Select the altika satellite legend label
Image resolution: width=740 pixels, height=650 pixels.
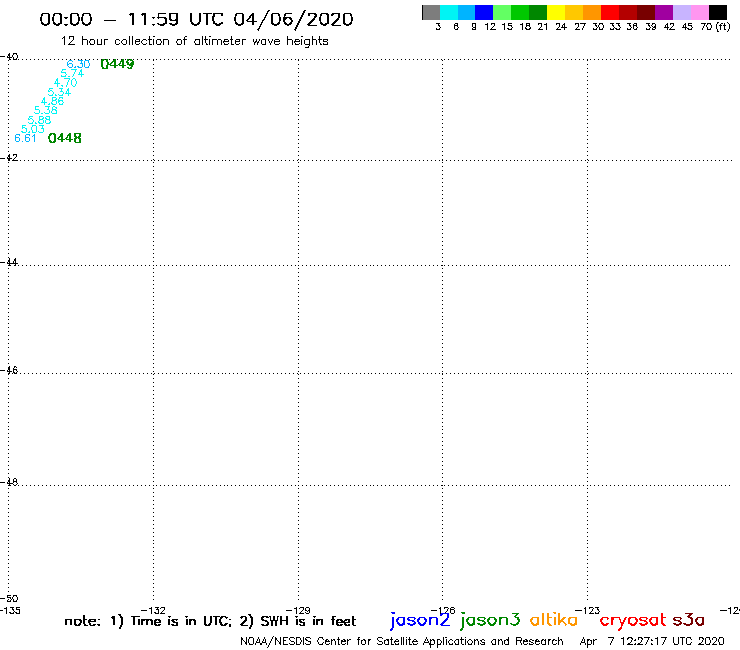pos(554,620)
